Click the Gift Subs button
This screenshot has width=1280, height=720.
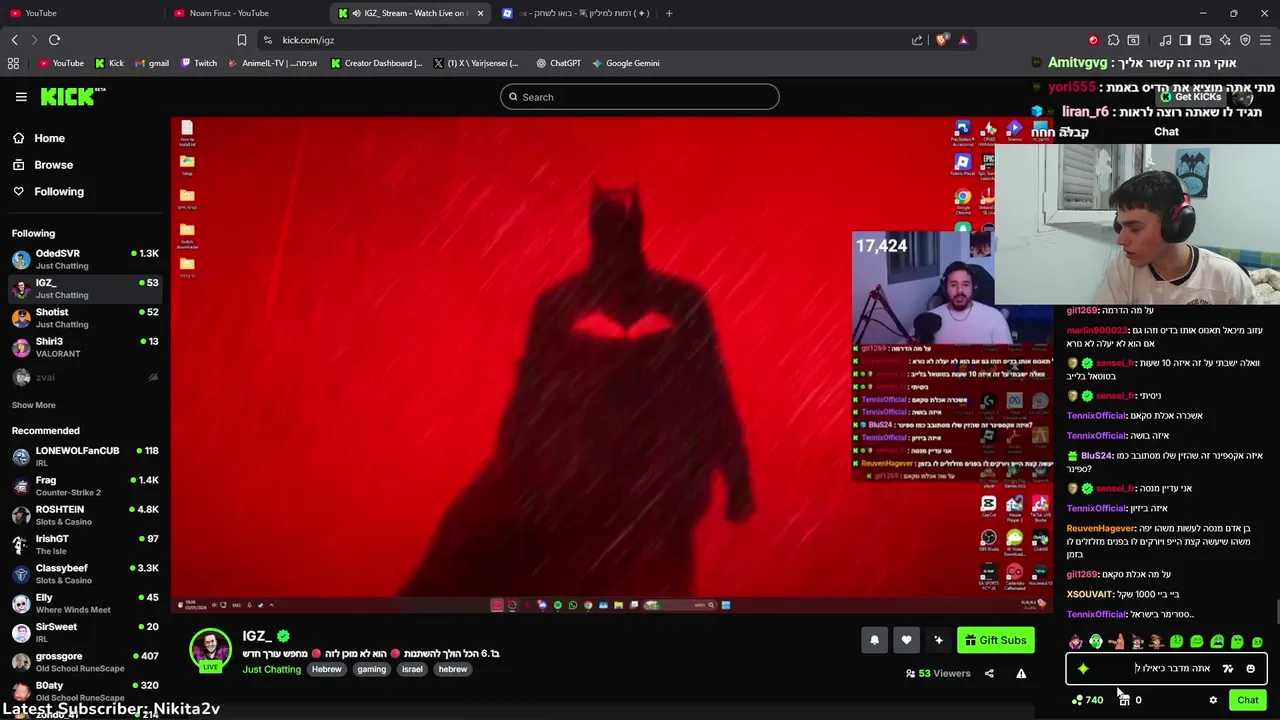click(995, 640)
